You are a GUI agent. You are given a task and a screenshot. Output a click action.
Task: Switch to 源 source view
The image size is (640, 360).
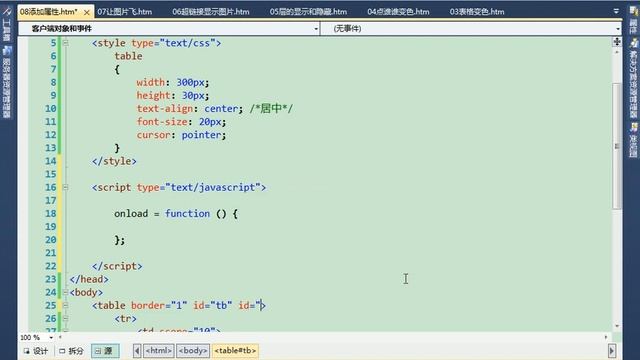click(x=105, y=351)
